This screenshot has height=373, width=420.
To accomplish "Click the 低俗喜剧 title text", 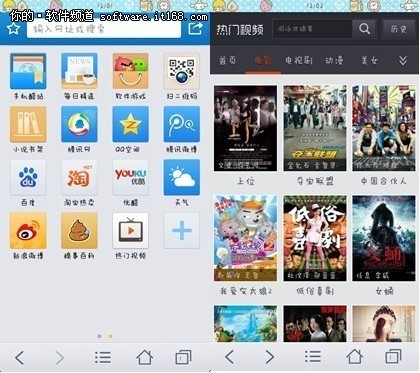I will pos(315,291).
